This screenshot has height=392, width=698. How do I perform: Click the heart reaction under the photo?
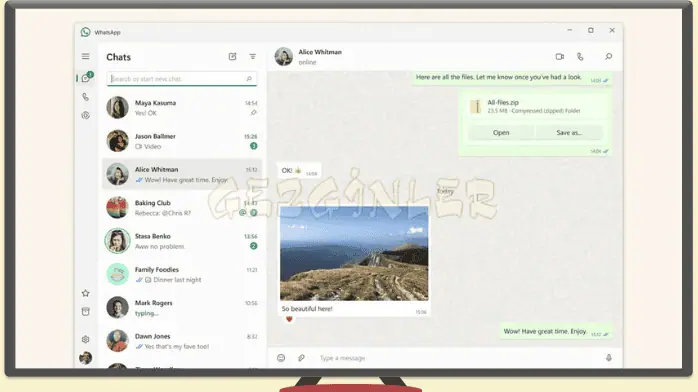[x=289, y=319]
